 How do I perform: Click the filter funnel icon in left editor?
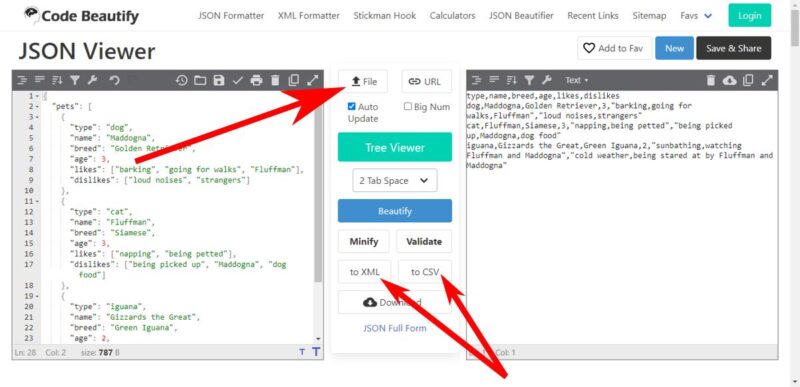(x=75, y=80)
